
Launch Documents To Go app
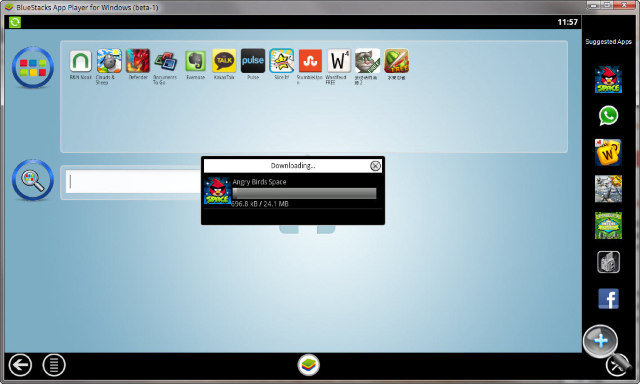click(x=166, y=62)
